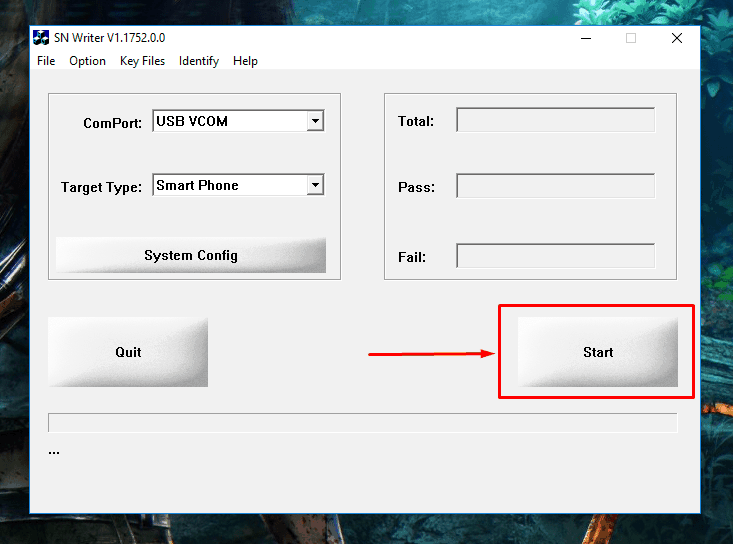The image size is (733, 544).
Task: Open System Config
Action: tap(191, 255)
